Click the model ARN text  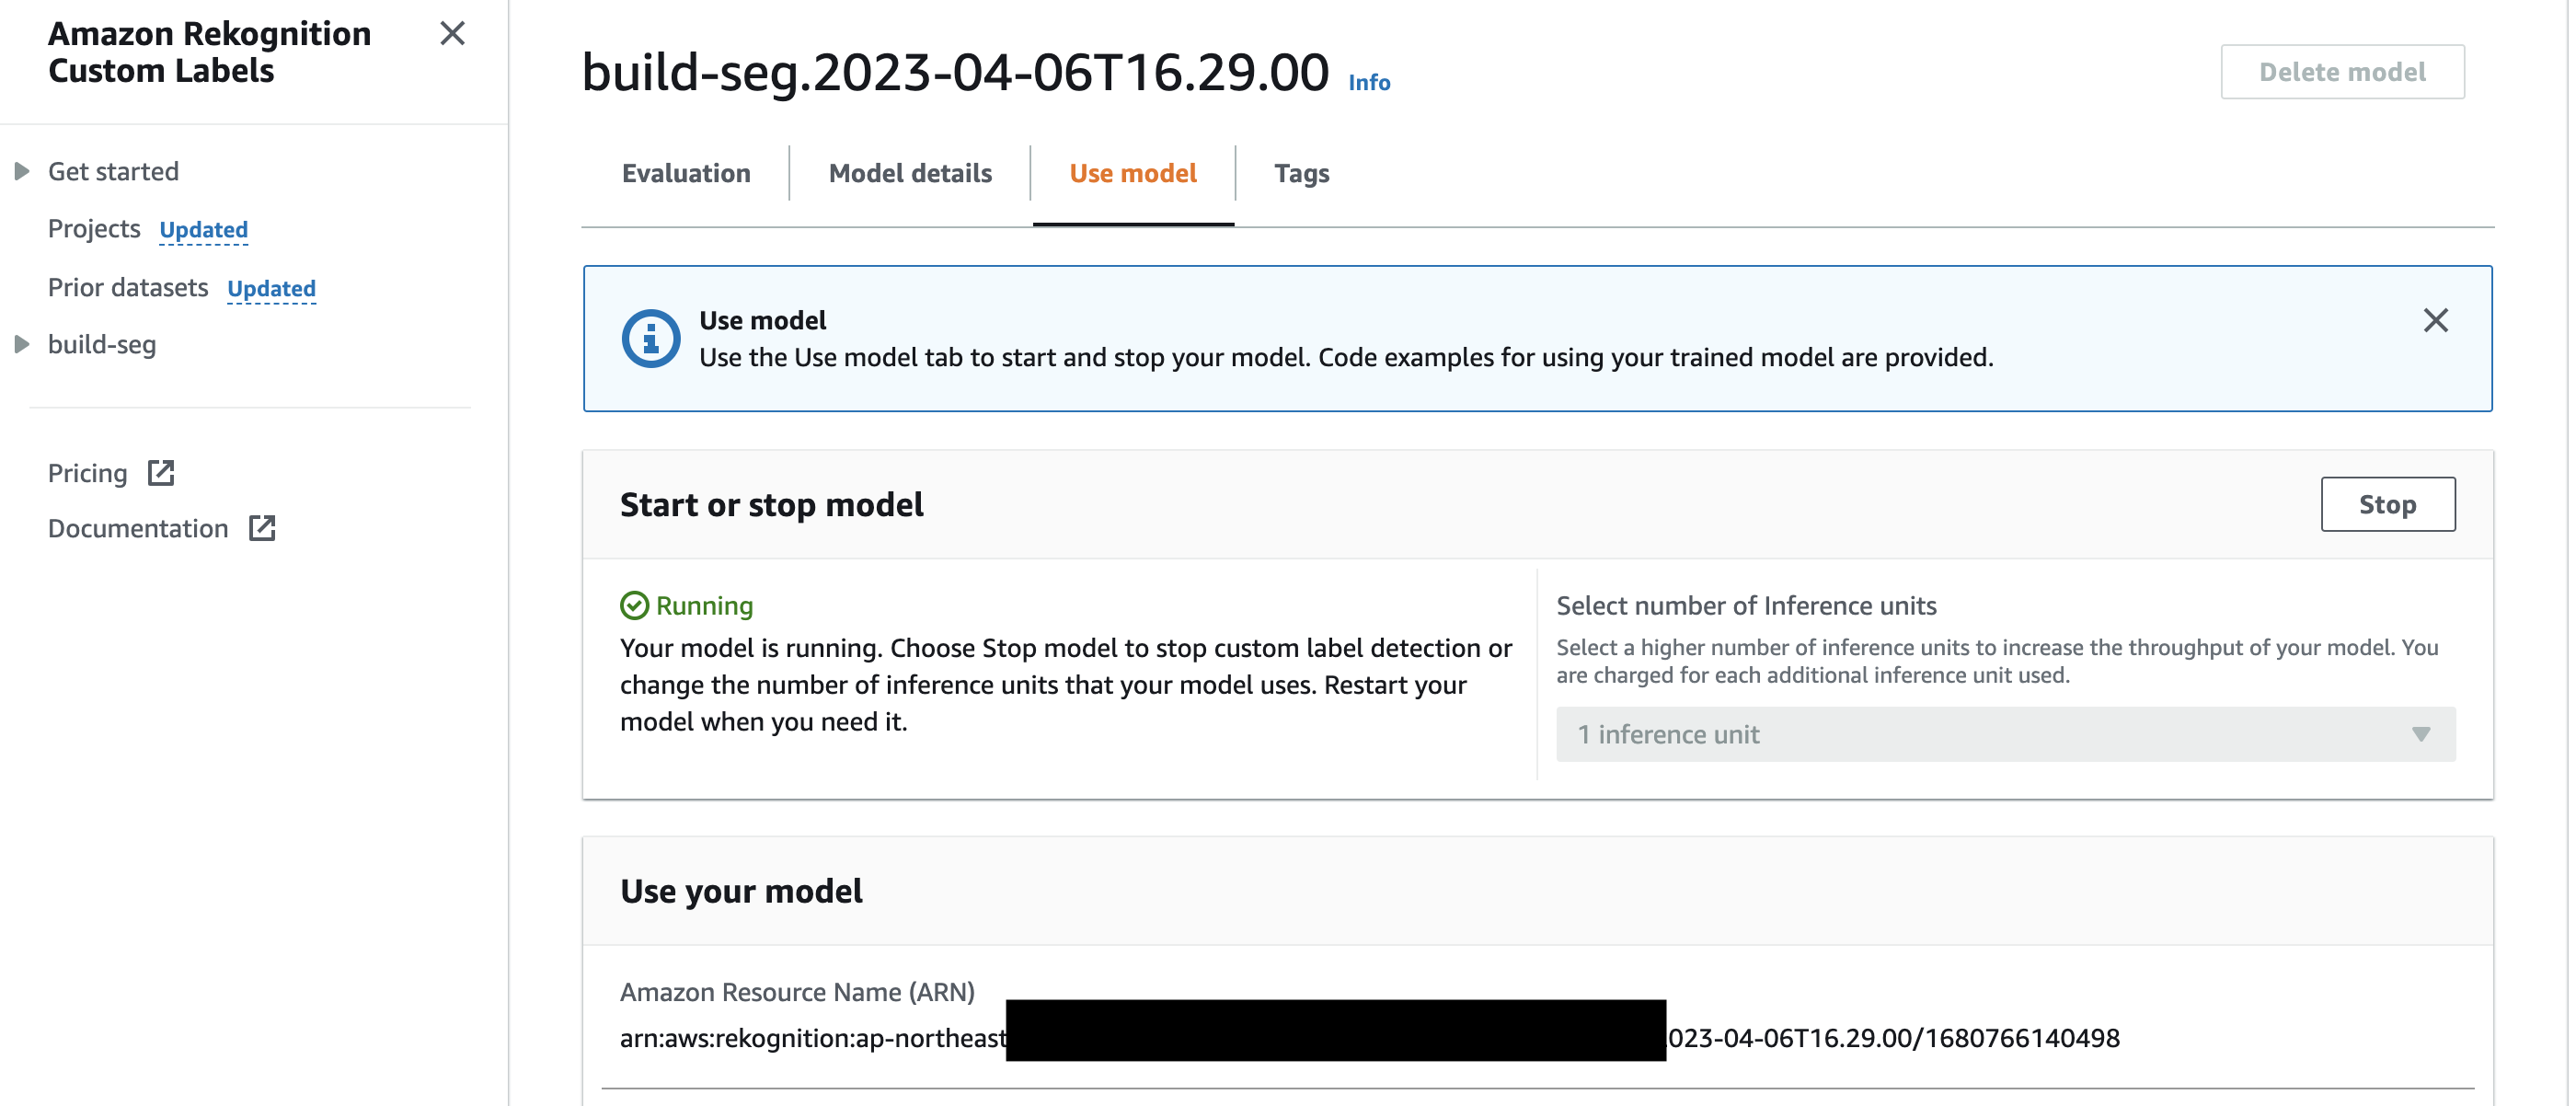coord(812,1038)
